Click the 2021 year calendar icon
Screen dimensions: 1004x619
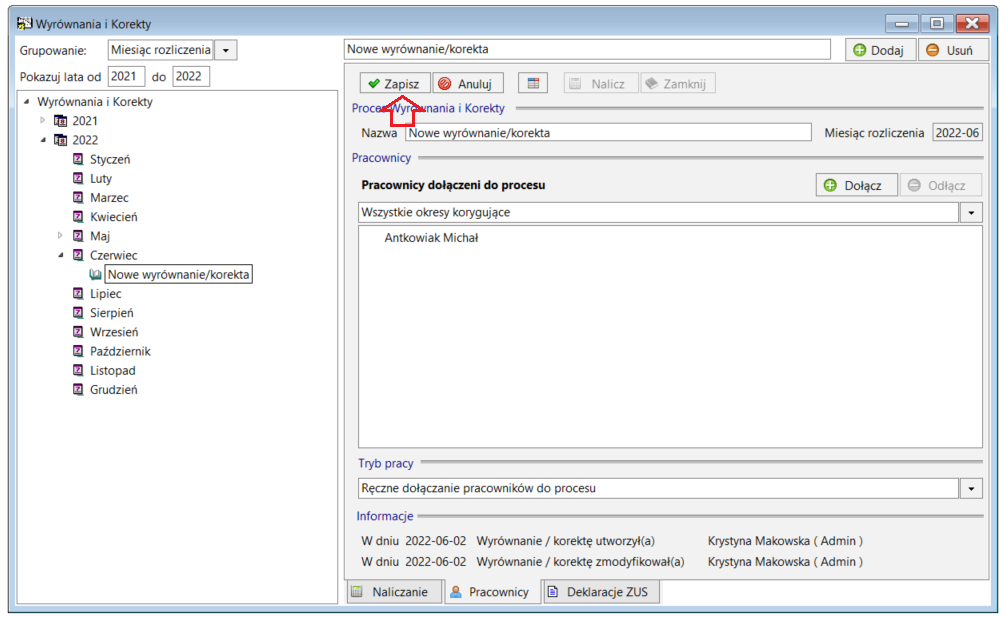click(x=61, y=120)
